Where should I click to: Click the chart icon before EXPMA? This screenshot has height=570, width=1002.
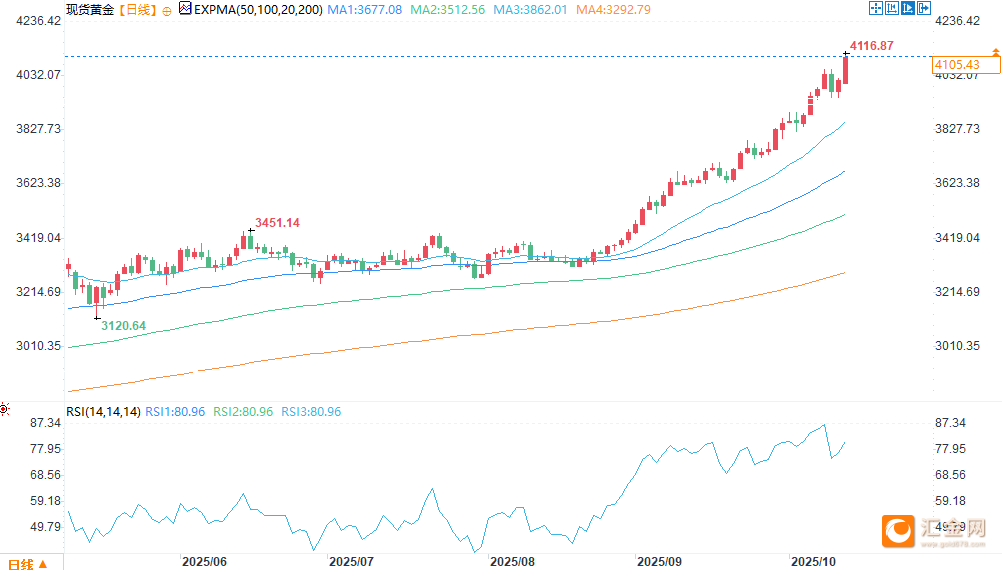185,8
